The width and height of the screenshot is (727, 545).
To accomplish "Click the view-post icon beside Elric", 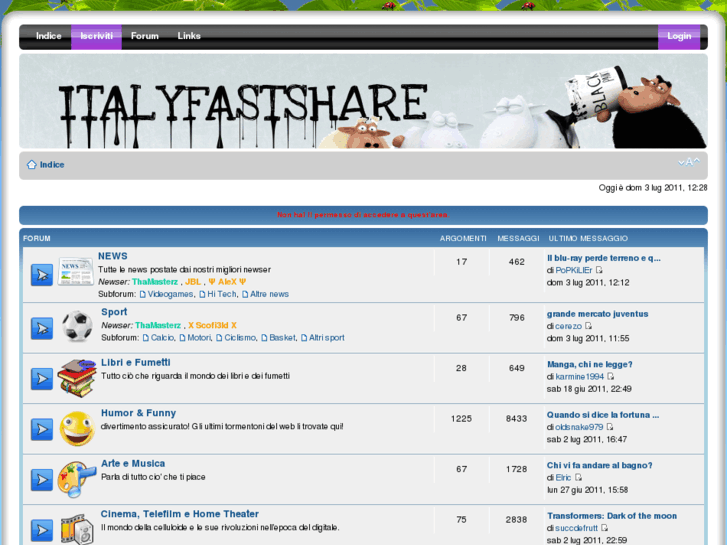I will (x=578, y=478).
